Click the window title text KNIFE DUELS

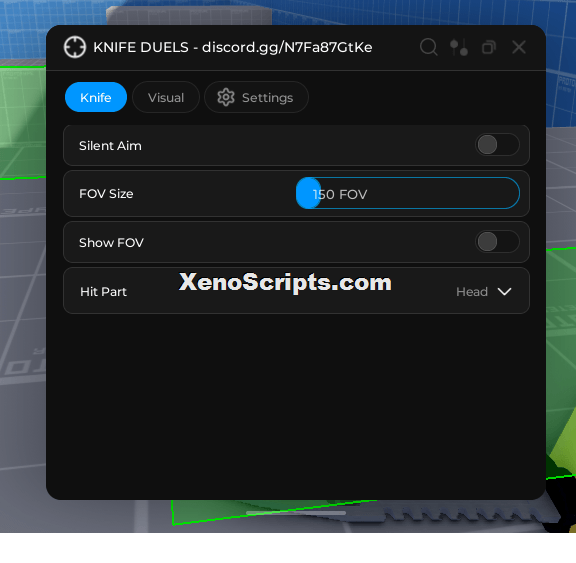click(141, 47)
